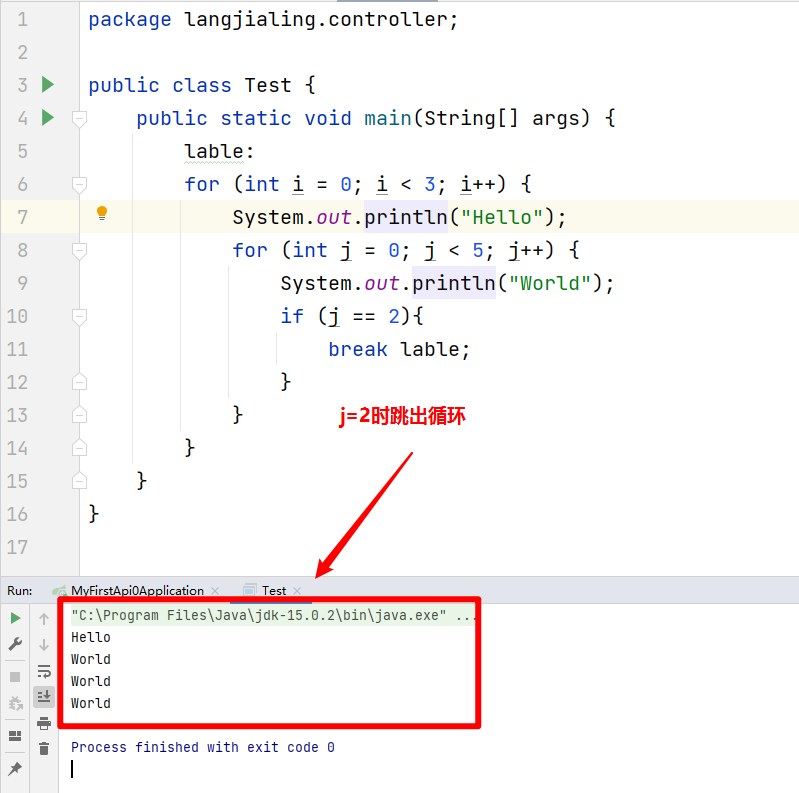Select the Test run tab

click(x=273, y=591)
